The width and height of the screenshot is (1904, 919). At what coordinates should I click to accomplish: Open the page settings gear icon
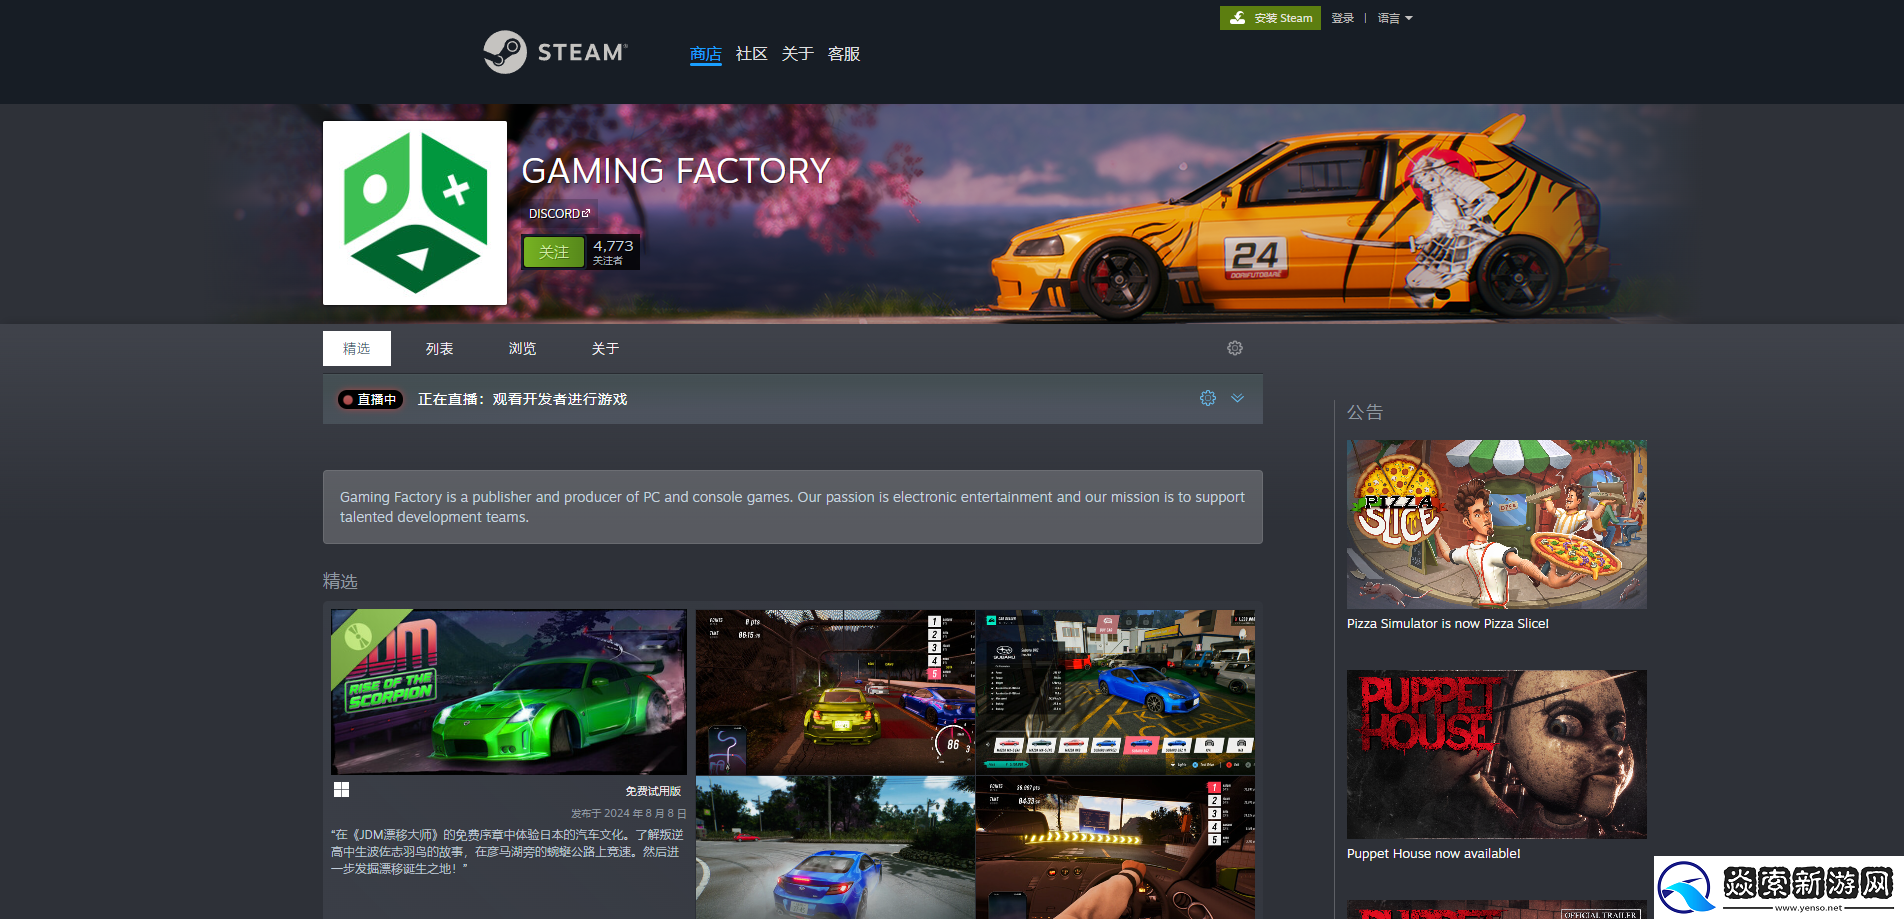(1235, 348)
